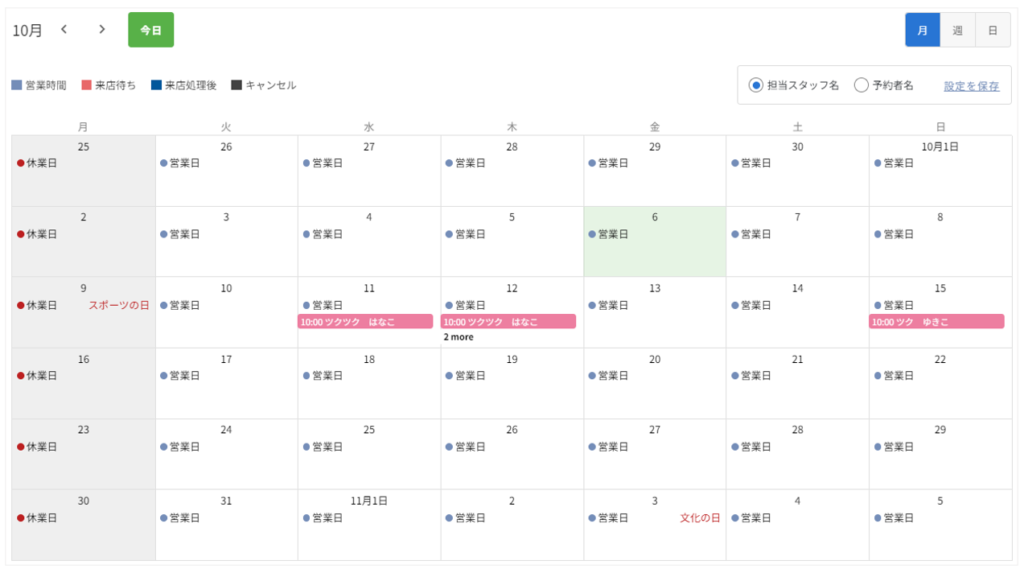Click the red 休業日 dot on the 25th
The width and height of the screenshot is (1024, 569).
[x=21, y=163]
